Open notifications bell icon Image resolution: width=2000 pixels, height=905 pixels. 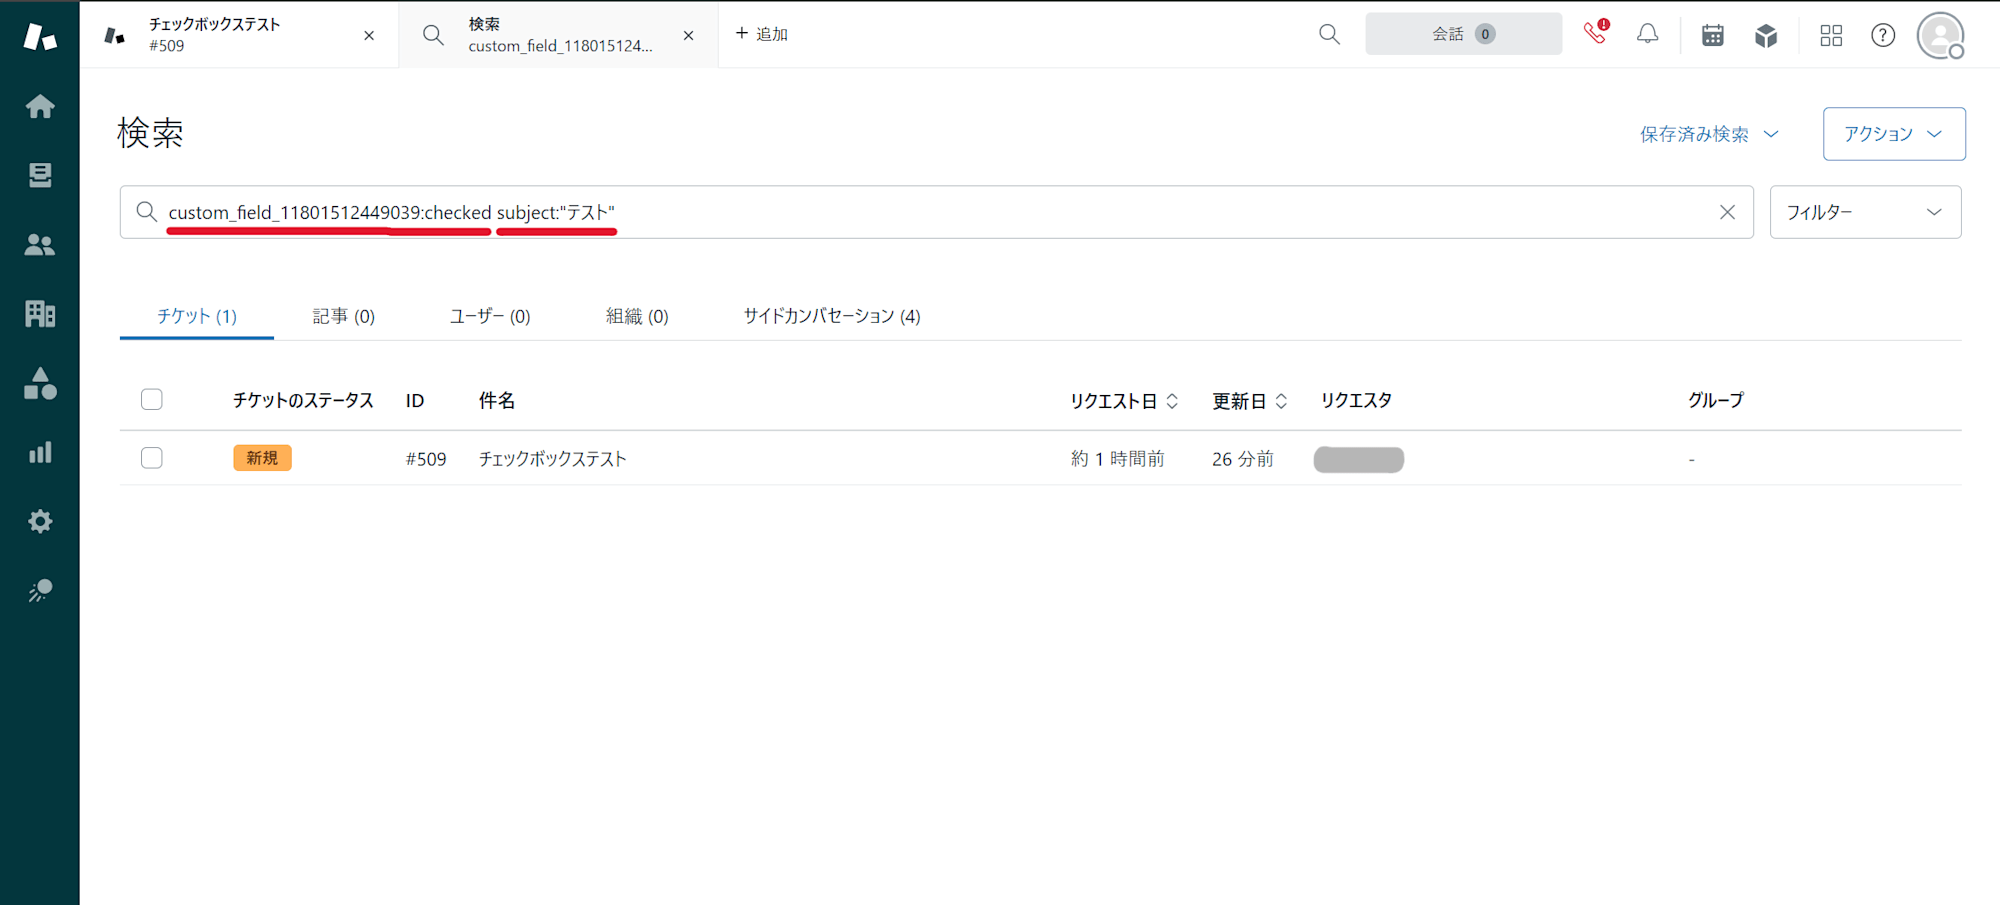(1647, 35)
